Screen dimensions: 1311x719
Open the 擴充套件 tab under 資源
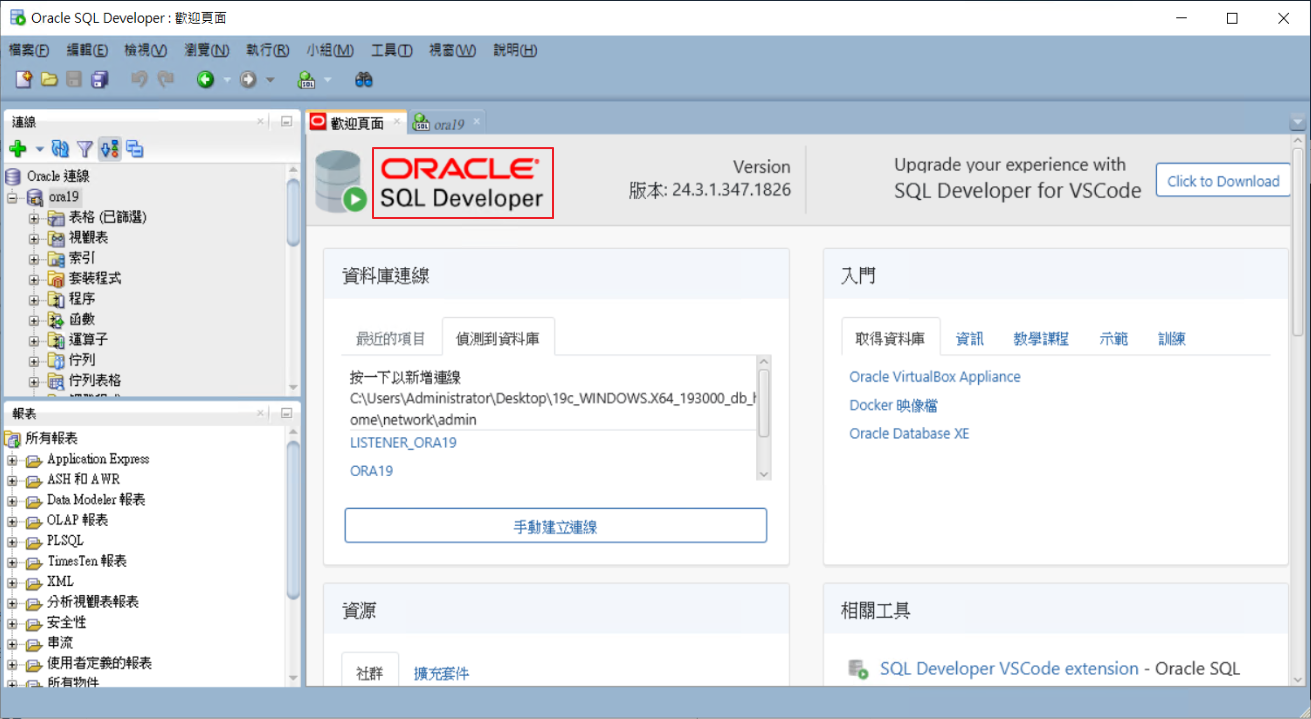[x=441, y=673]
